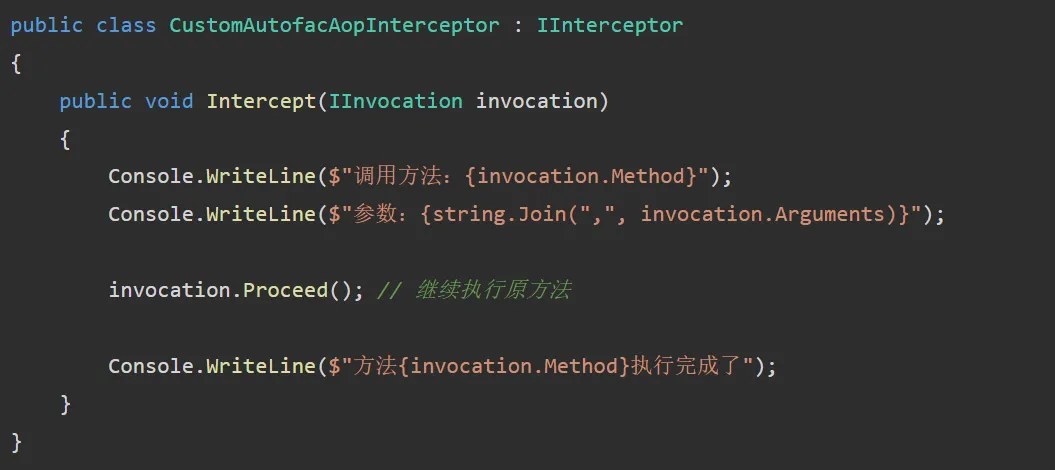The width and height of the screenshot is (1055, 470).
Task: Click the invocation parameter in the method signature
Action: [537, 102]
